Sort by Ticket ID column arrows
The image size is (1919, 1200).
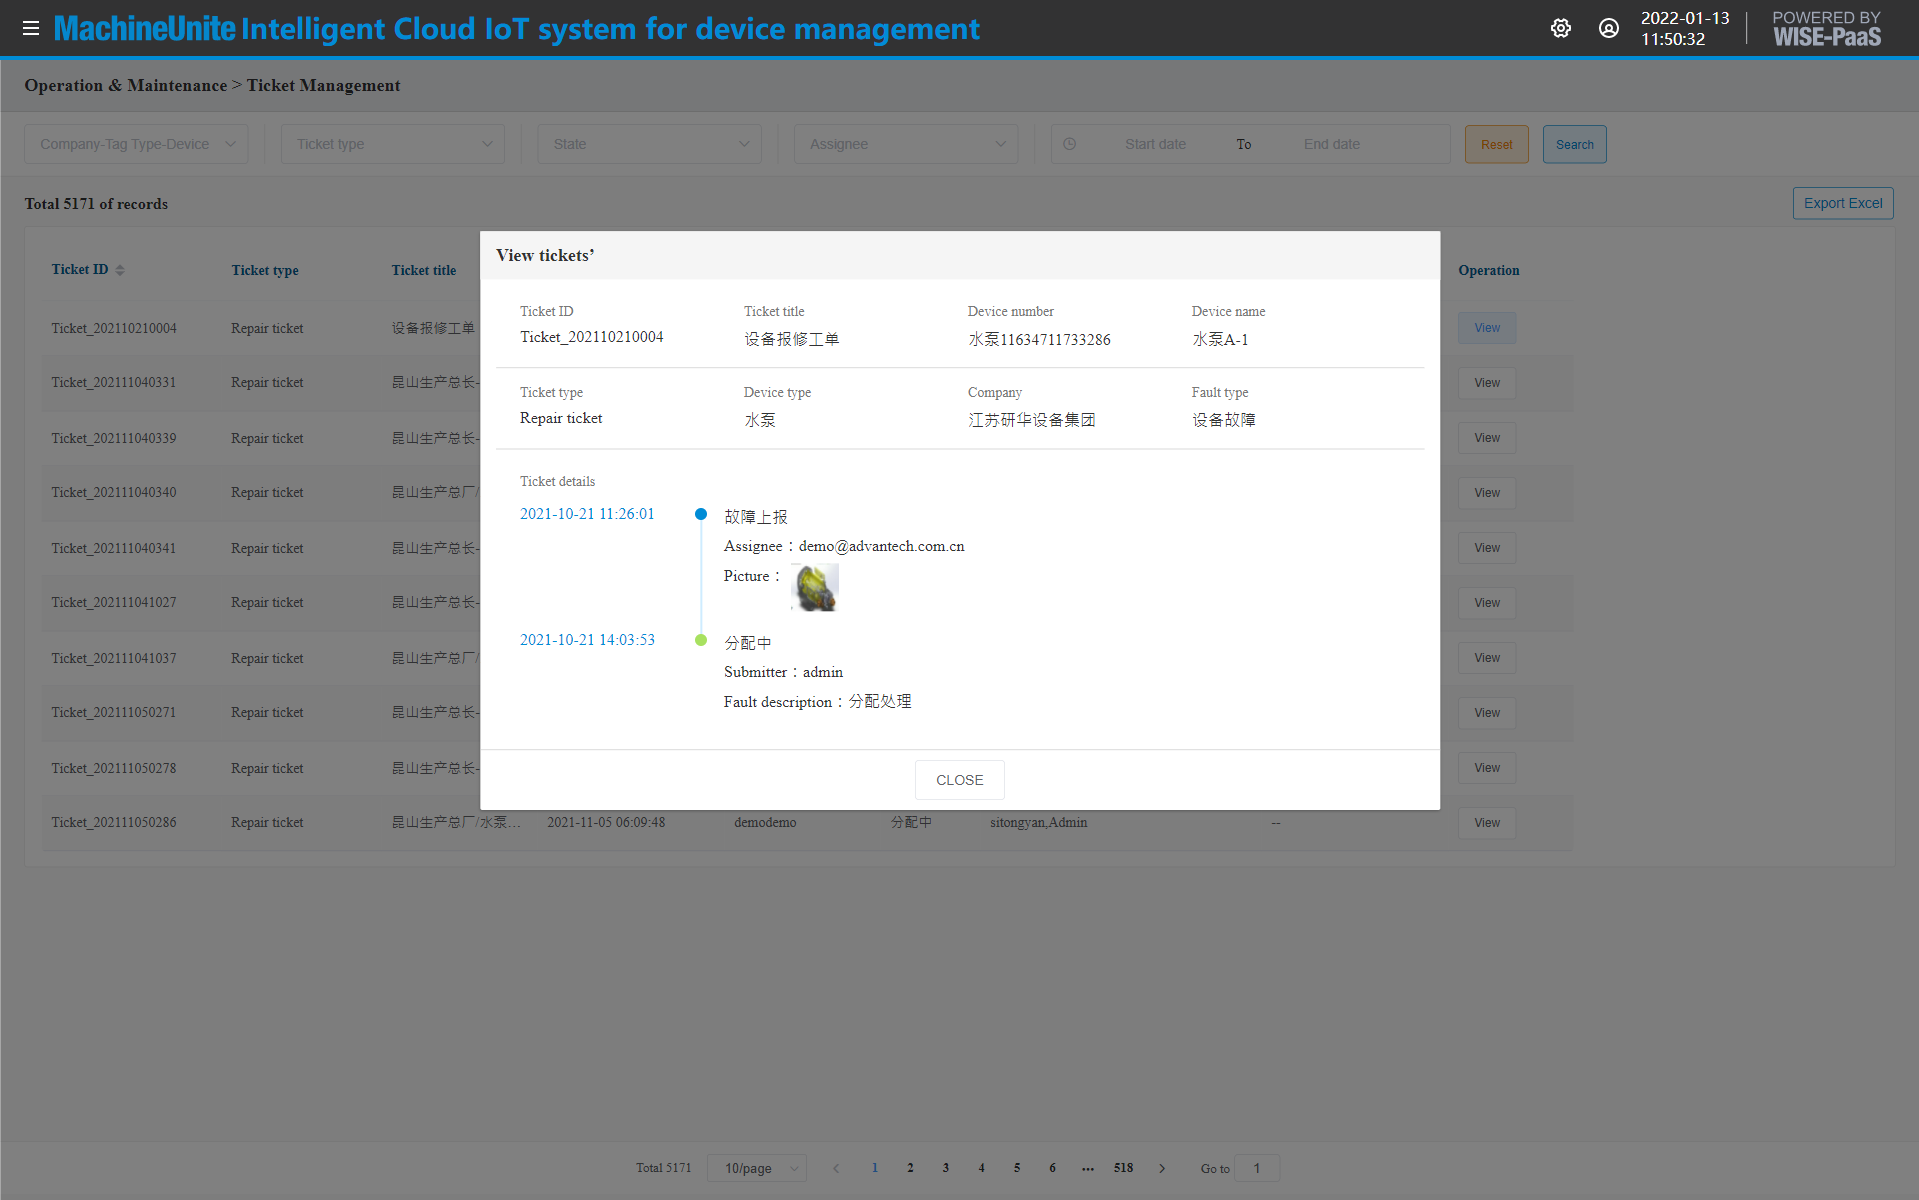click(120, 270)
